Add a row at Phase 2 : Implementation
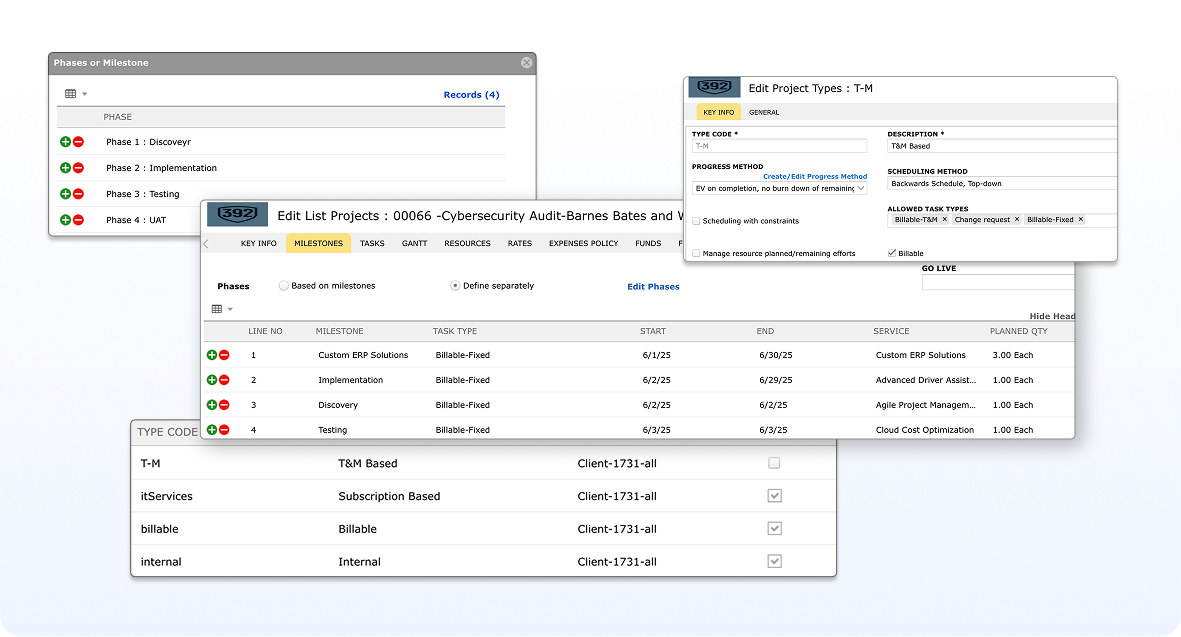Image resolution: width=1181 pixels, height=637 pixels. (66, 168)
